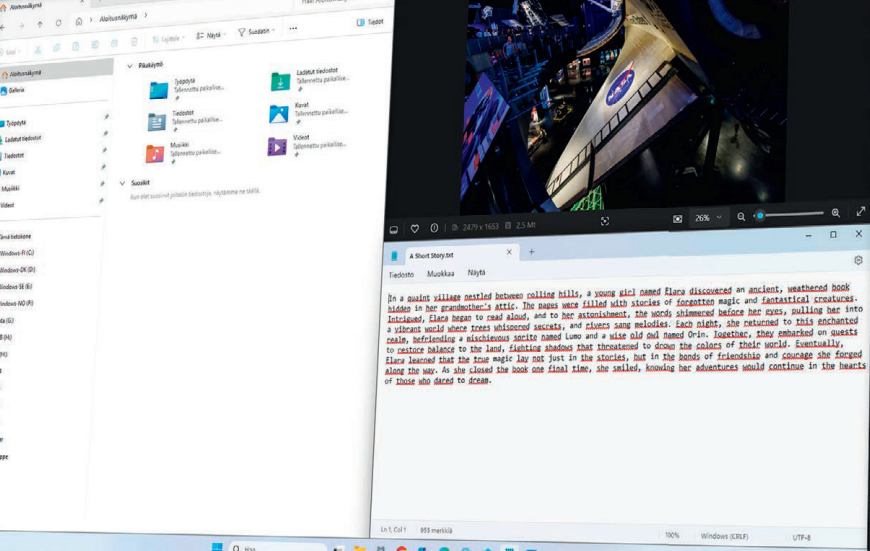Enter fullscreen in Photos viewer
This screenshot has height=551, width=870.
(861, 211)
